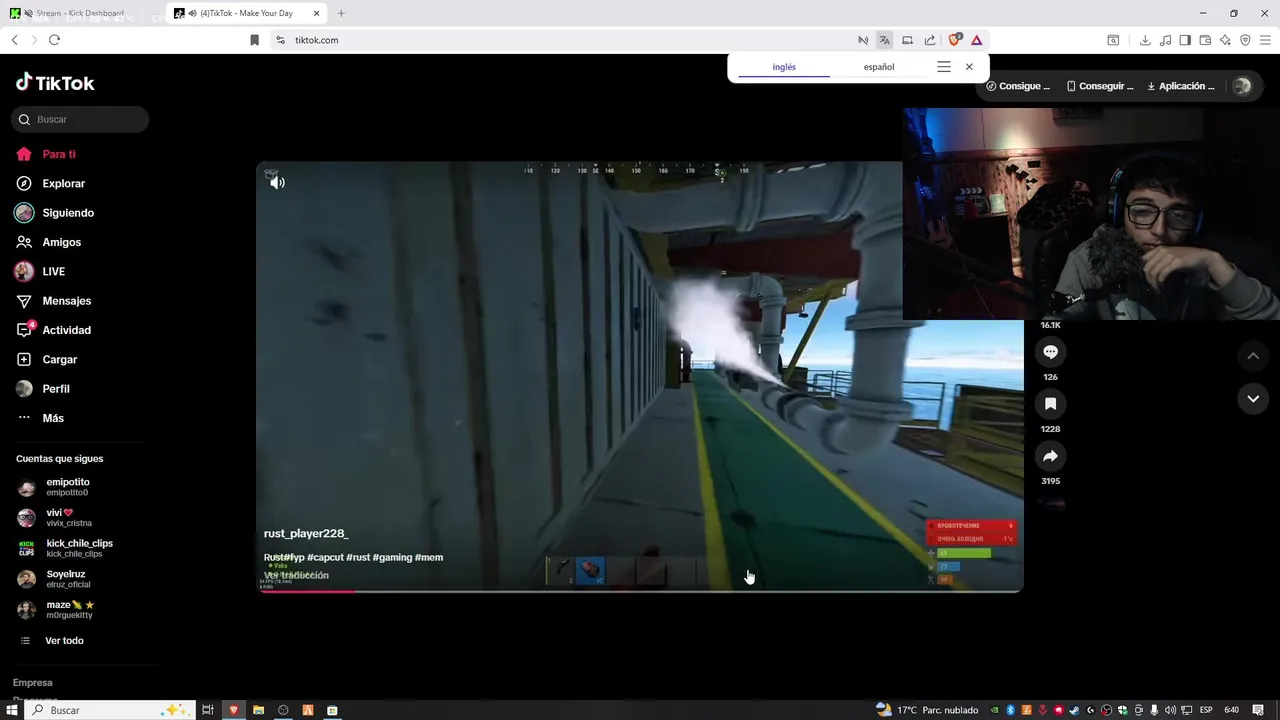The width and height of the screenshot is (1280, 720).
Task: Select the TikTok - Make Your Day tab
Action: click(x=246, y=13)
